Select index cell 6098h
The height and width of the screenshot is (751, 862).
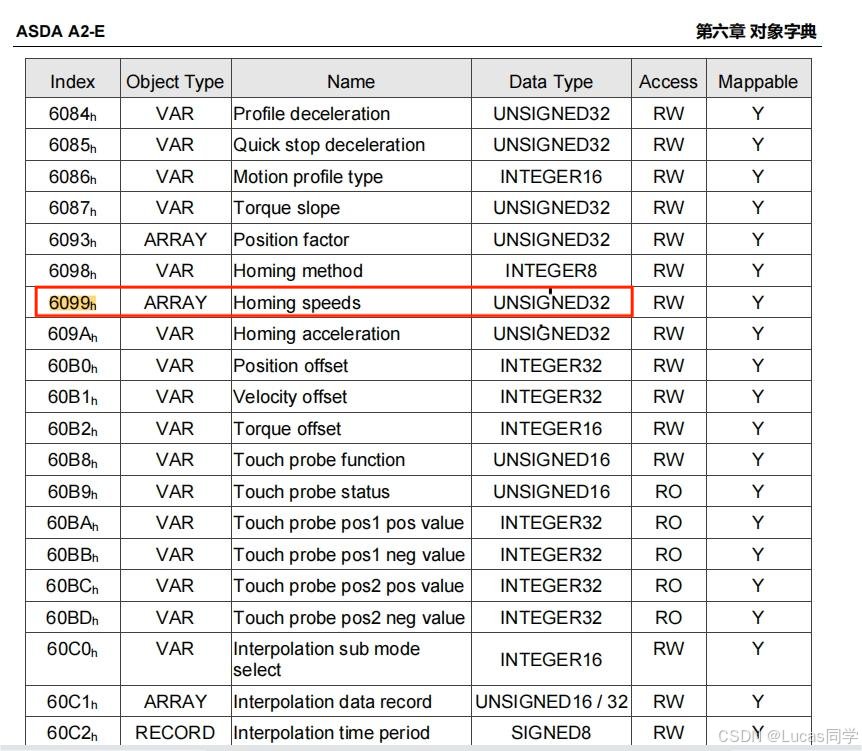pyautogui.click(x=73, y=271)
